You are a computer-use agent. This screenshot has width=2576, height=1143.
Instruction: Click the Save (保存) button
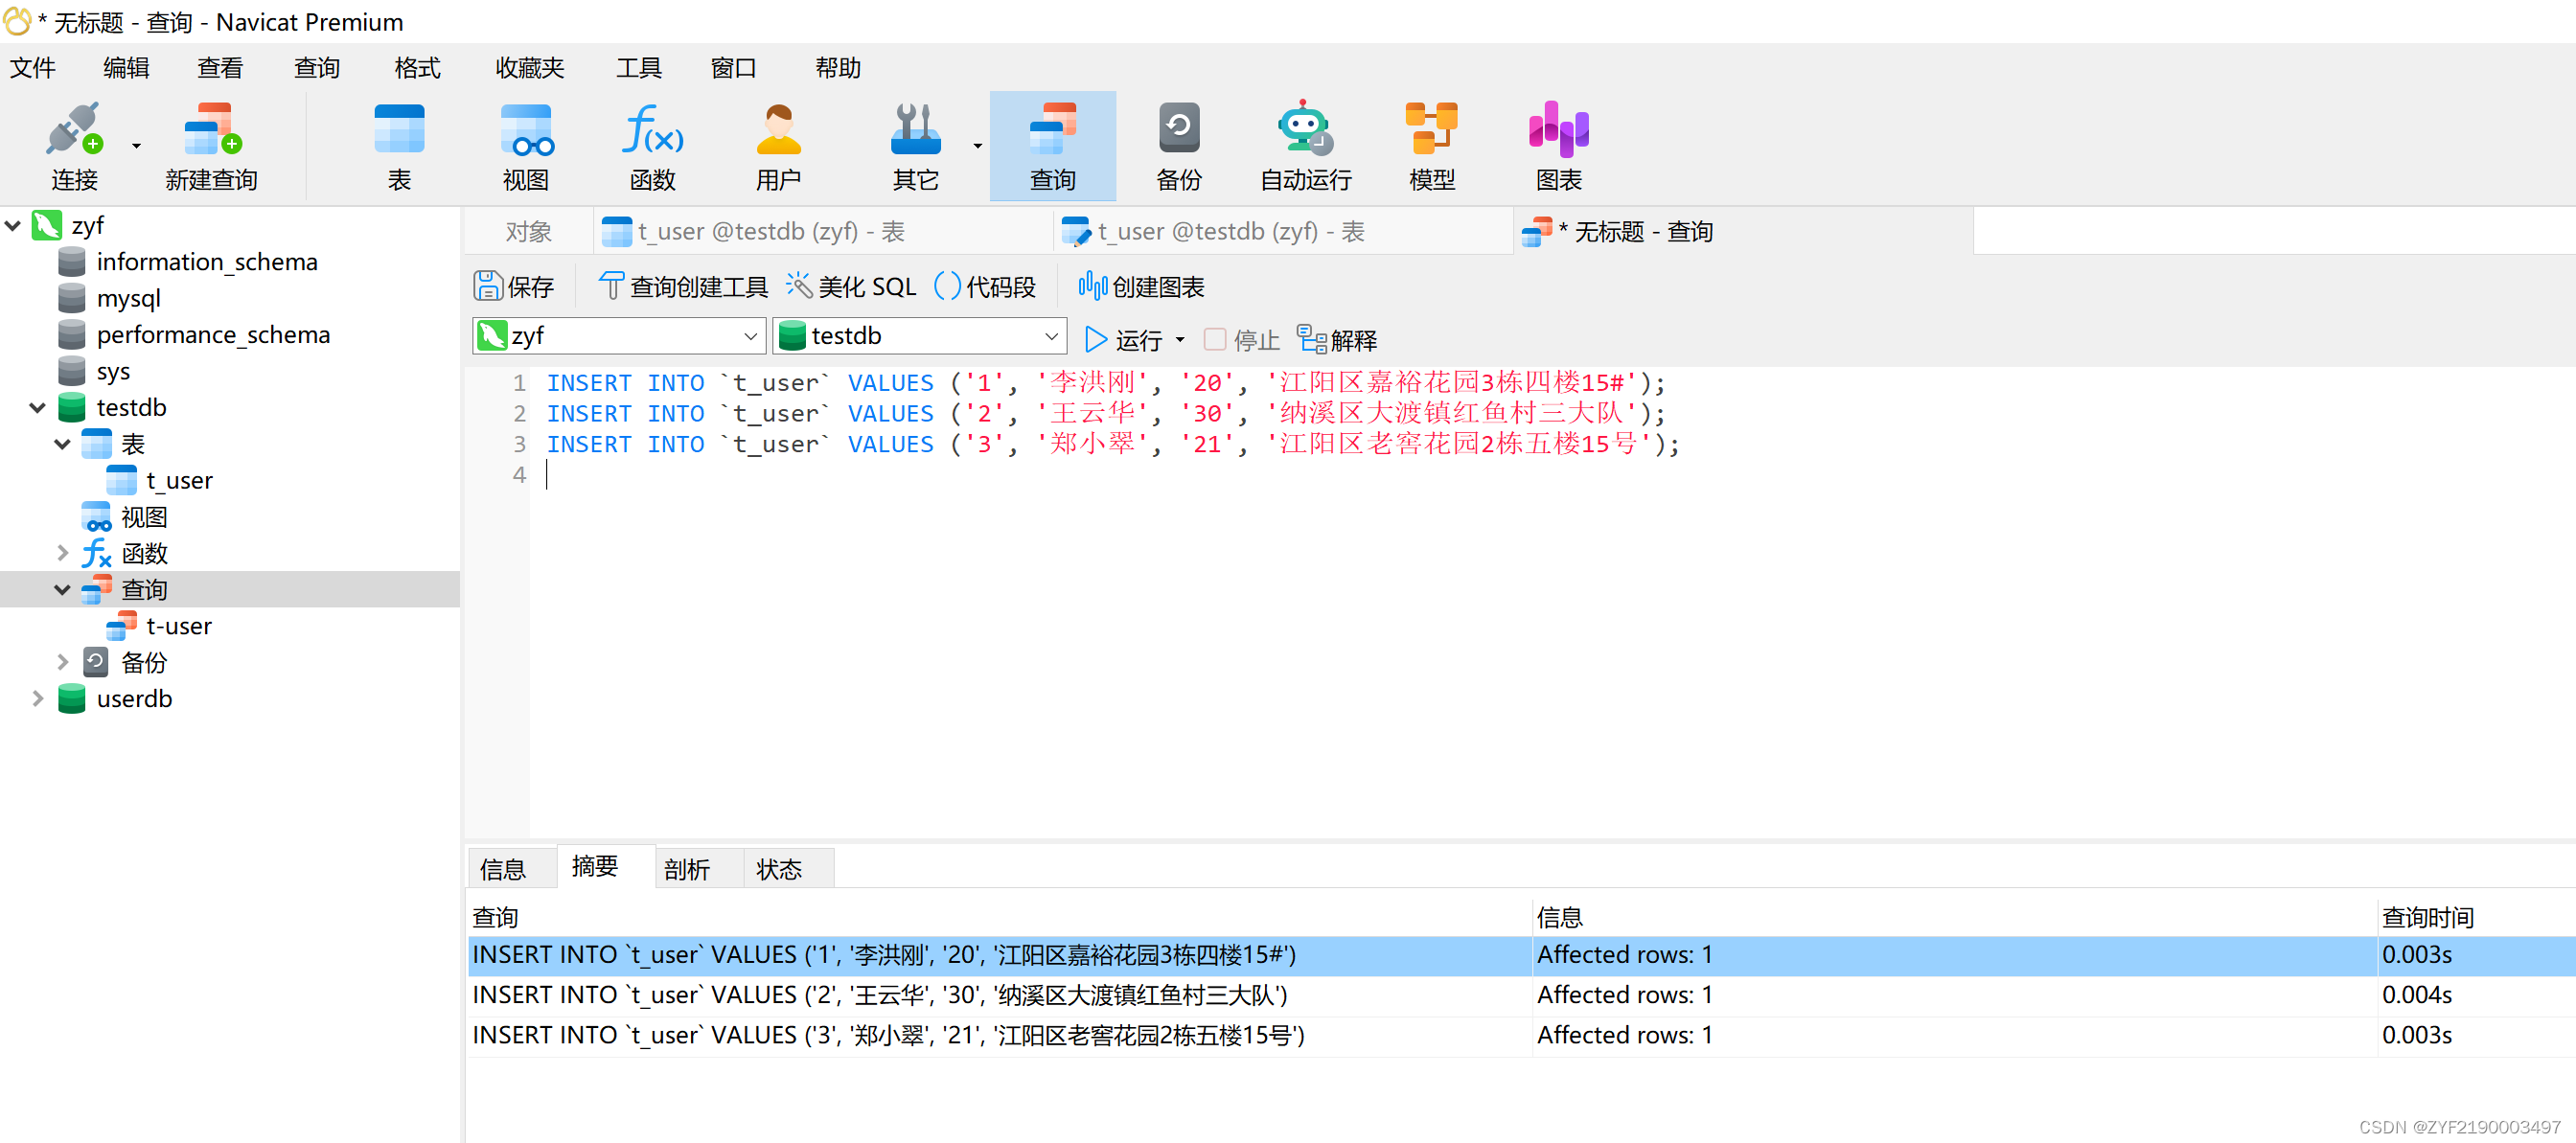click(513, 287)
